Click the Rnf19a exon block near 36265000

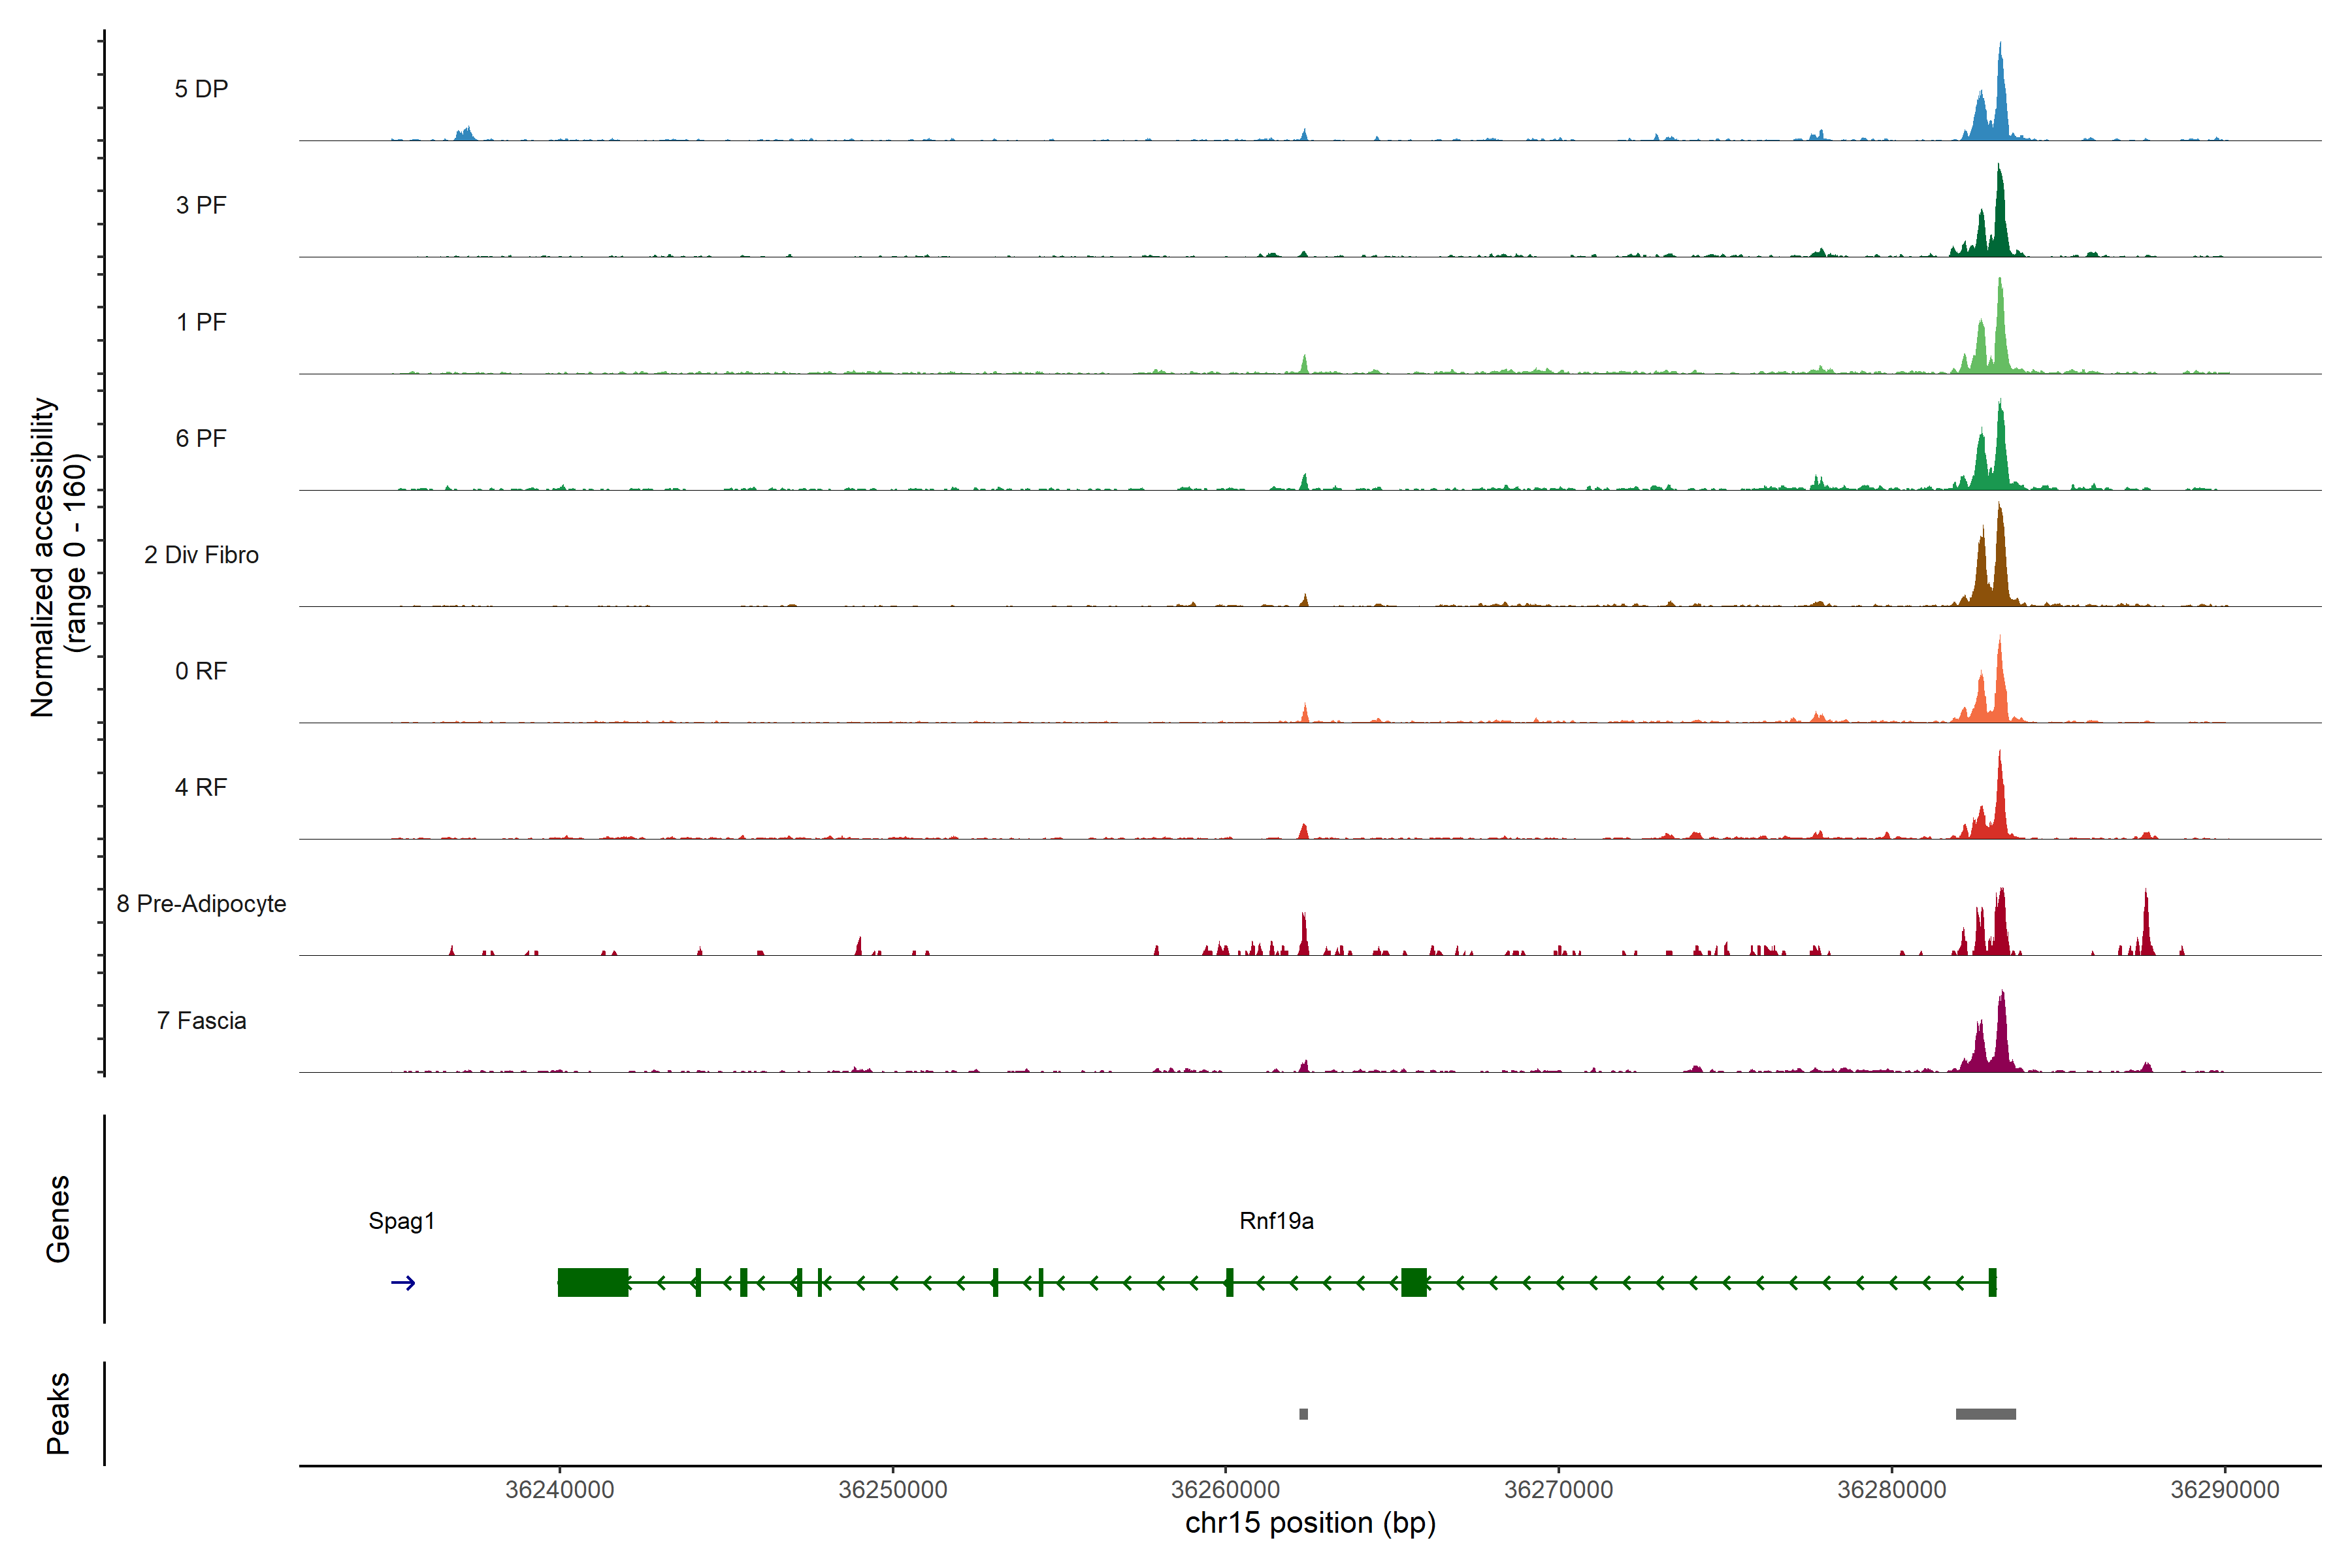click(x=1413, y=1282)
